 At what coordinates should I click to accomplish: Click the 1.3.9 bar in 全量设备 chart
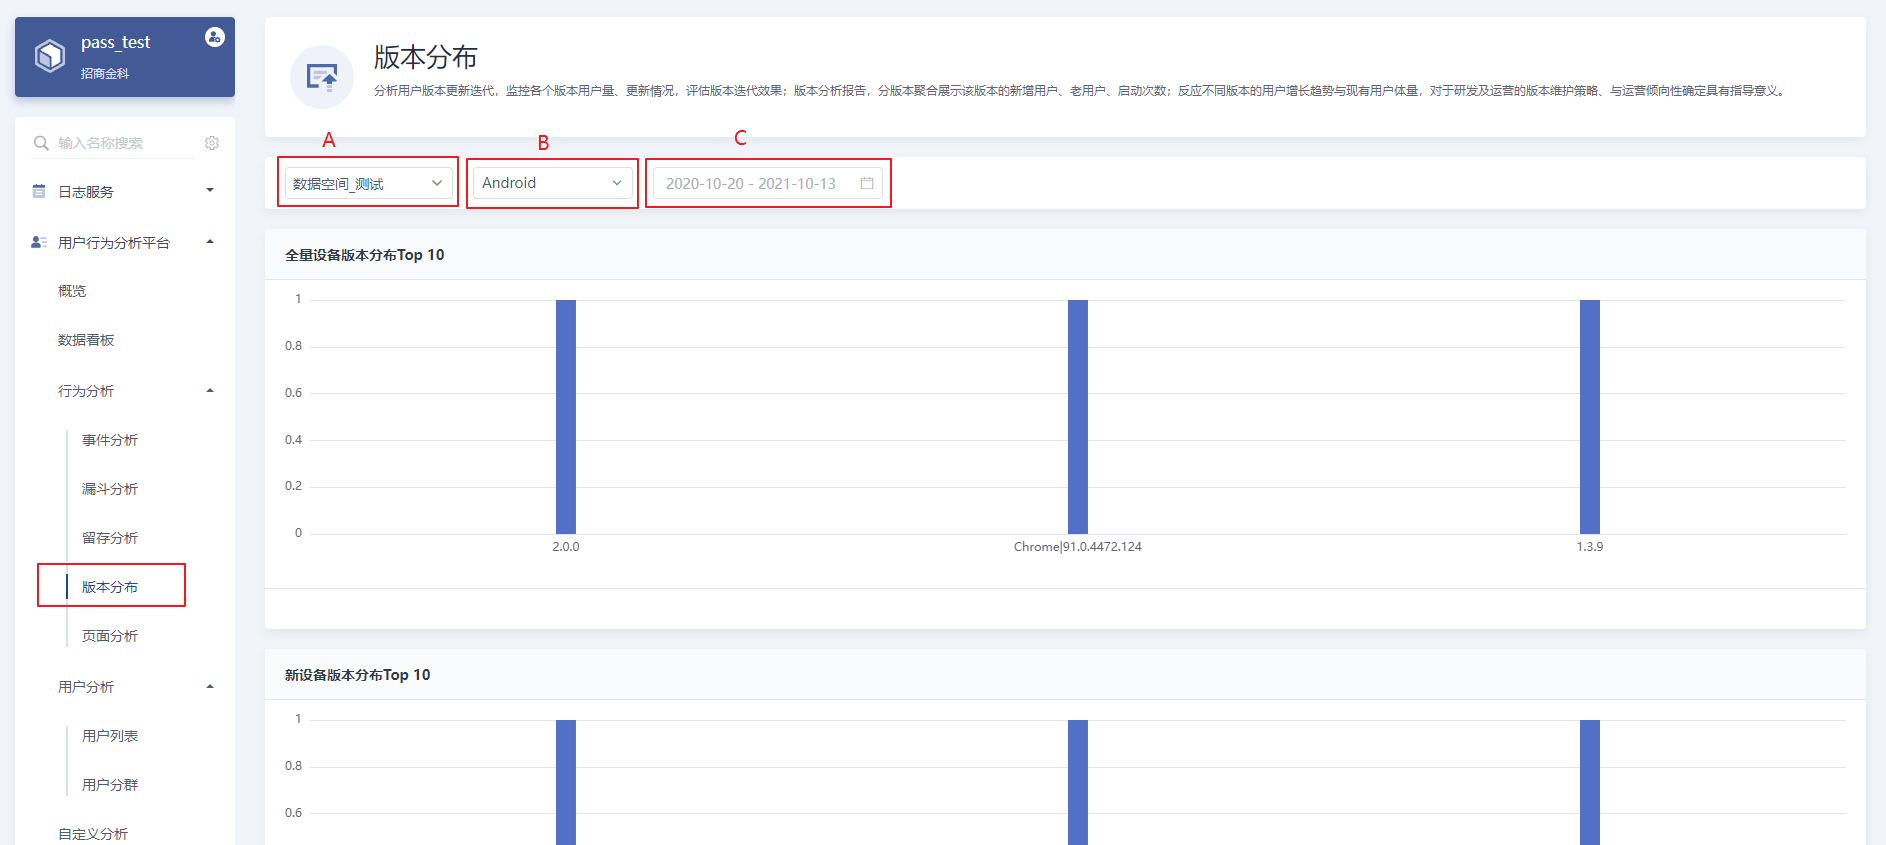tap(1590, 417)
